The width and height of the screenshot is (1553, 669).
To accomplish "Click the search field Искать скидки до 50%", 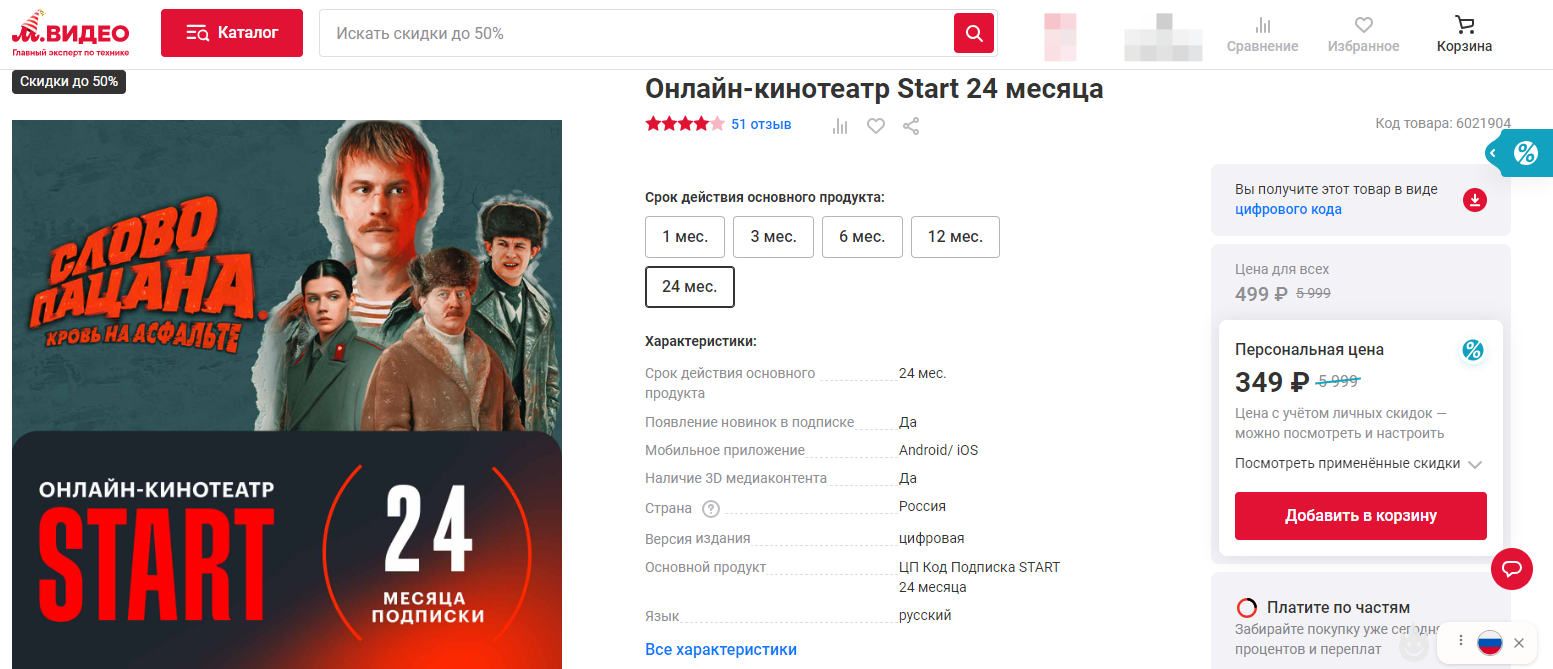I will [x=636, y=33].
